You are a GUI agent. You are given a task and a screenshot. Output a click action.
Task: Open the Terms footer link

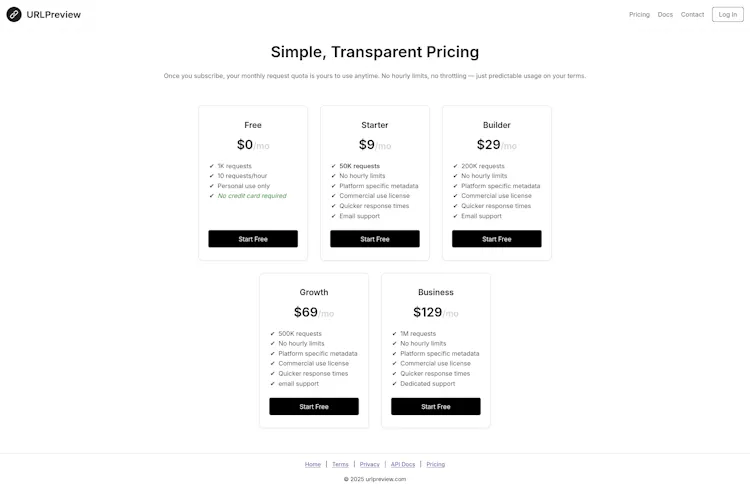point(340,464)
